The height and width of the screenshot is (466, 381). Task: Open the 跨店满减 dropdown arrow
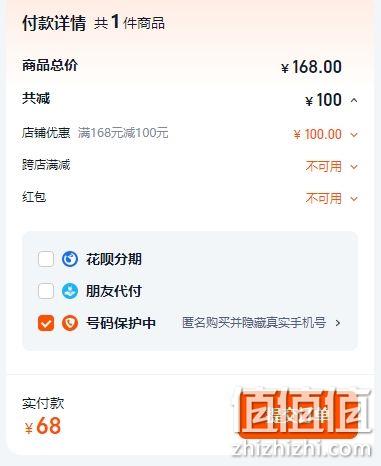coord(354,166)
